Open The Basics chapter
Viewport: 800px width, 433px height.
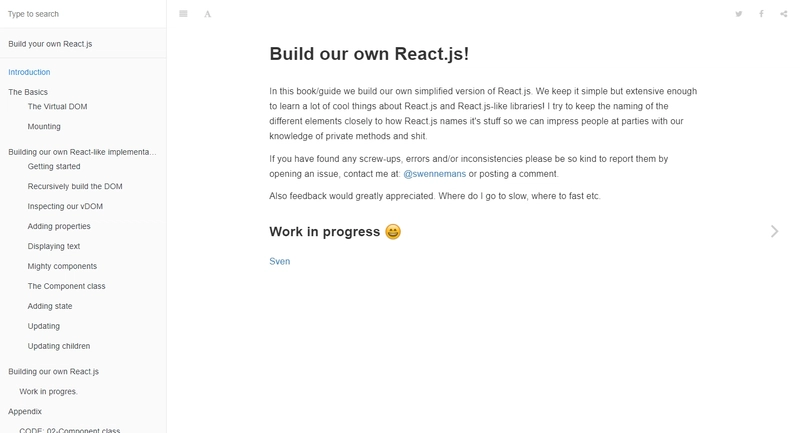pyautogui.click(x=28, y=92)
